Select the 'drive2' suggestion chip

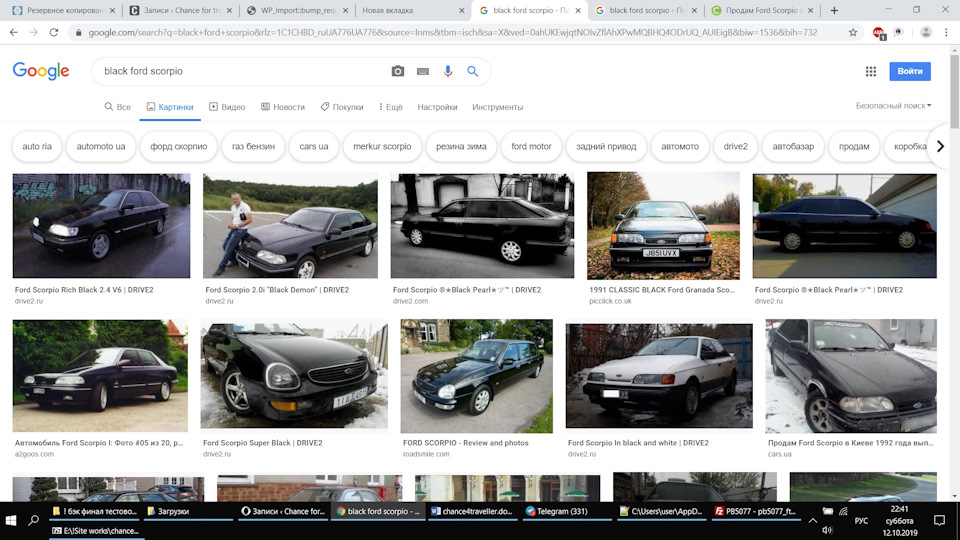click(735, 146)
